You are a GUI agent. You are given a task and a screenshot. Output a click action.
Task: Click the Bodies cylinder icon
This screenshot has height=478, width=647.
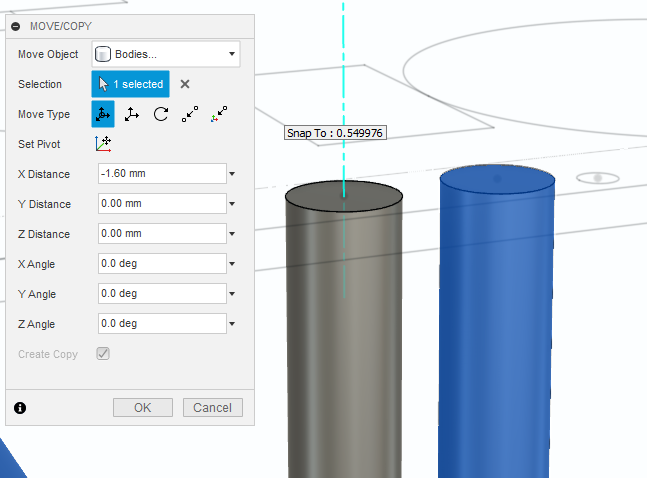[x=103, y=54]
